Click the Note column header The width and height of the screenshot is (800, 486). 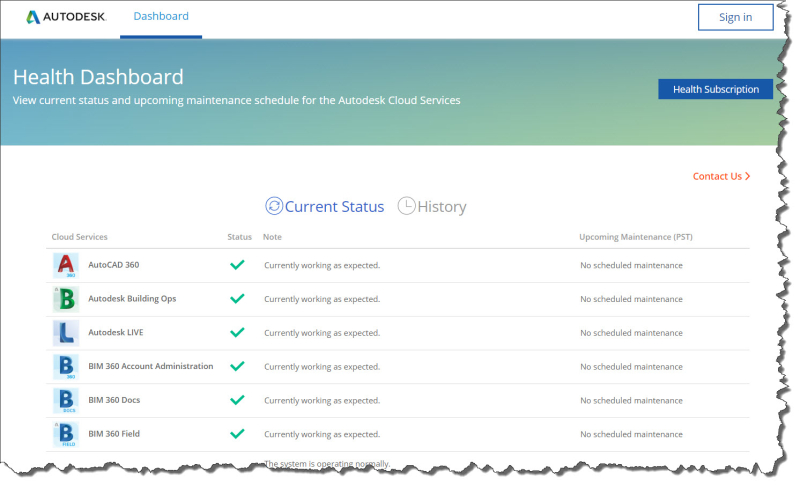272,237
